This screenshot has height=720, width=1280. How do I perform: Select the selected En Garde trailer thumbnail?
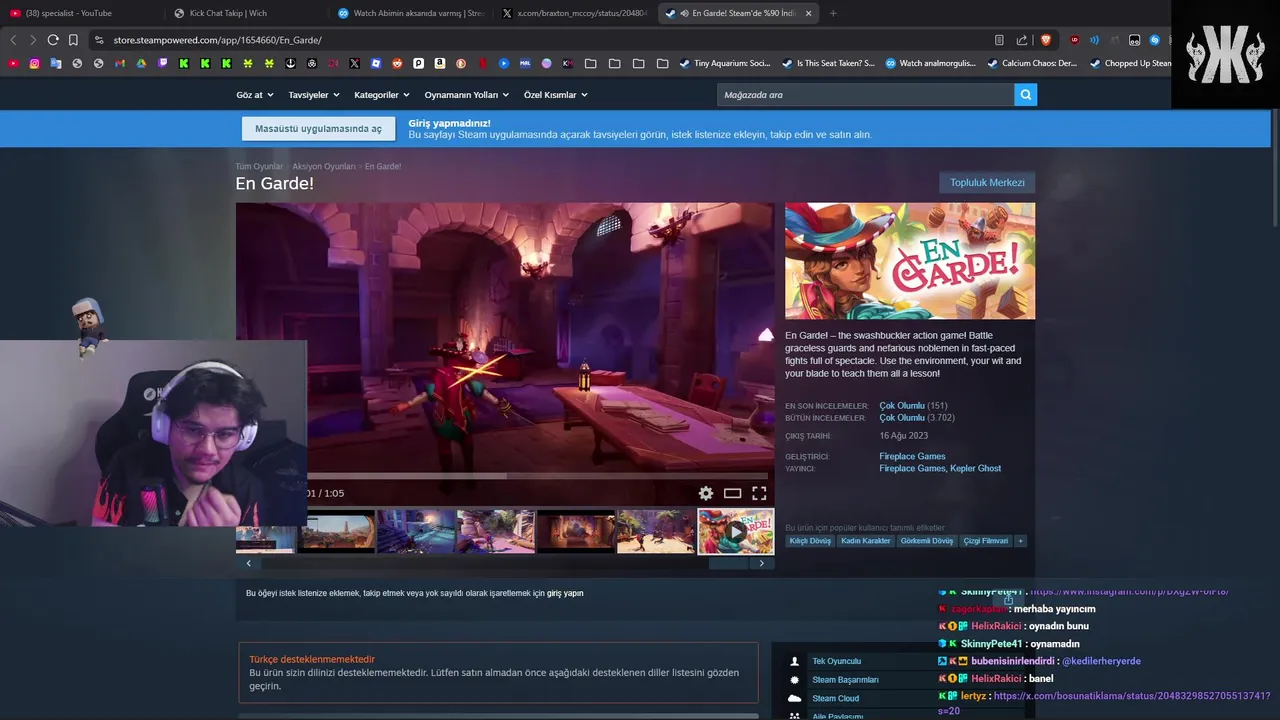tap(736, 531)
